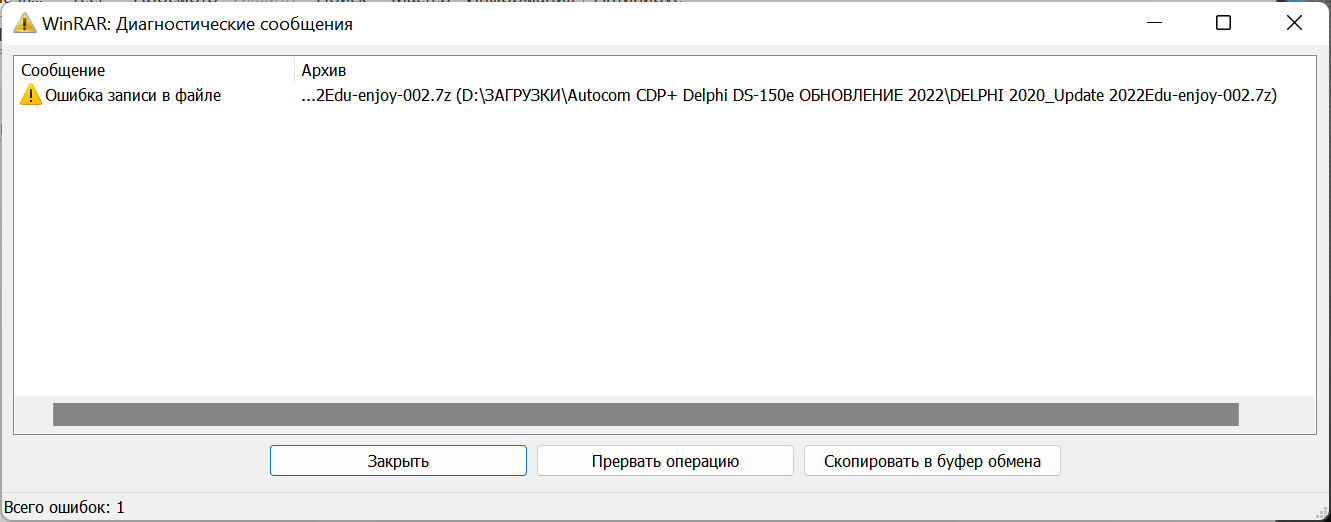
Task: Click the horizontal scrollbar thumb
Action: (x=645, y=414)
